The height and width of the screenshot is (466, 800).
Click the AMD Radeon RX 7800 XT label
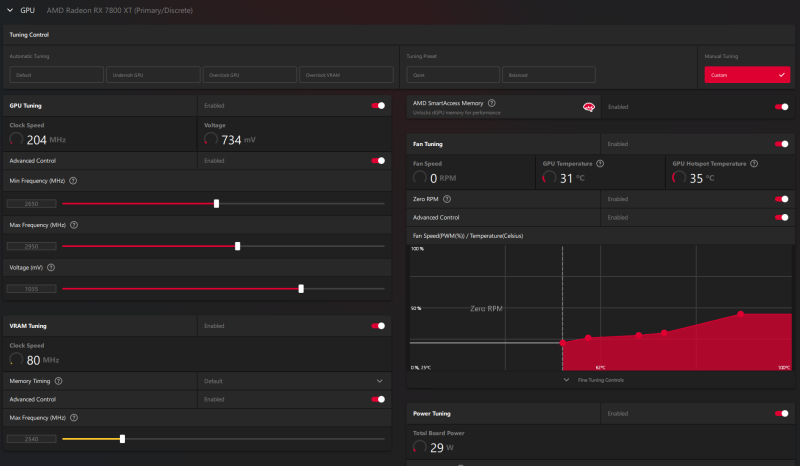point(120,10)
